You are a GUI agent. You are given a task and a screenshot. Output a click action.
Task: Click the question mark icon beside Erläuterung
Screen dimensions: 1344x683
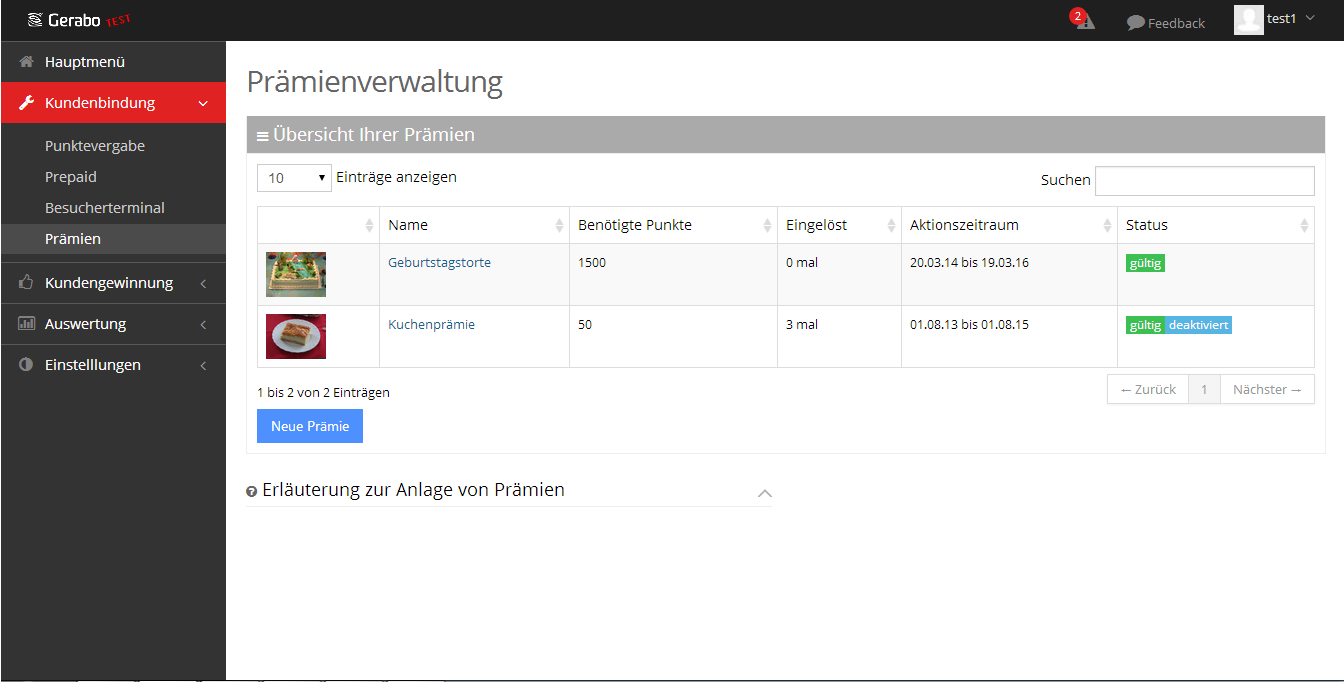click(252, 492)
